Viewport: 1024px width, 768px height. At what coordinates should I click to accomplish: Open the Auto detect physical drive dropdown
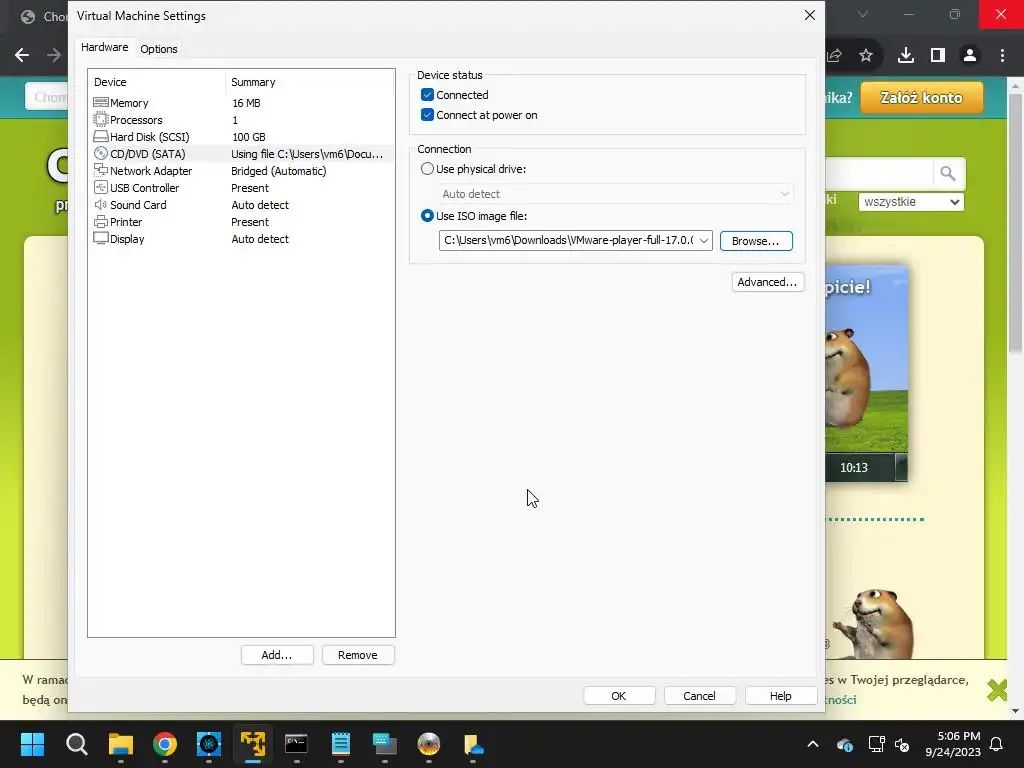[616, 194]
